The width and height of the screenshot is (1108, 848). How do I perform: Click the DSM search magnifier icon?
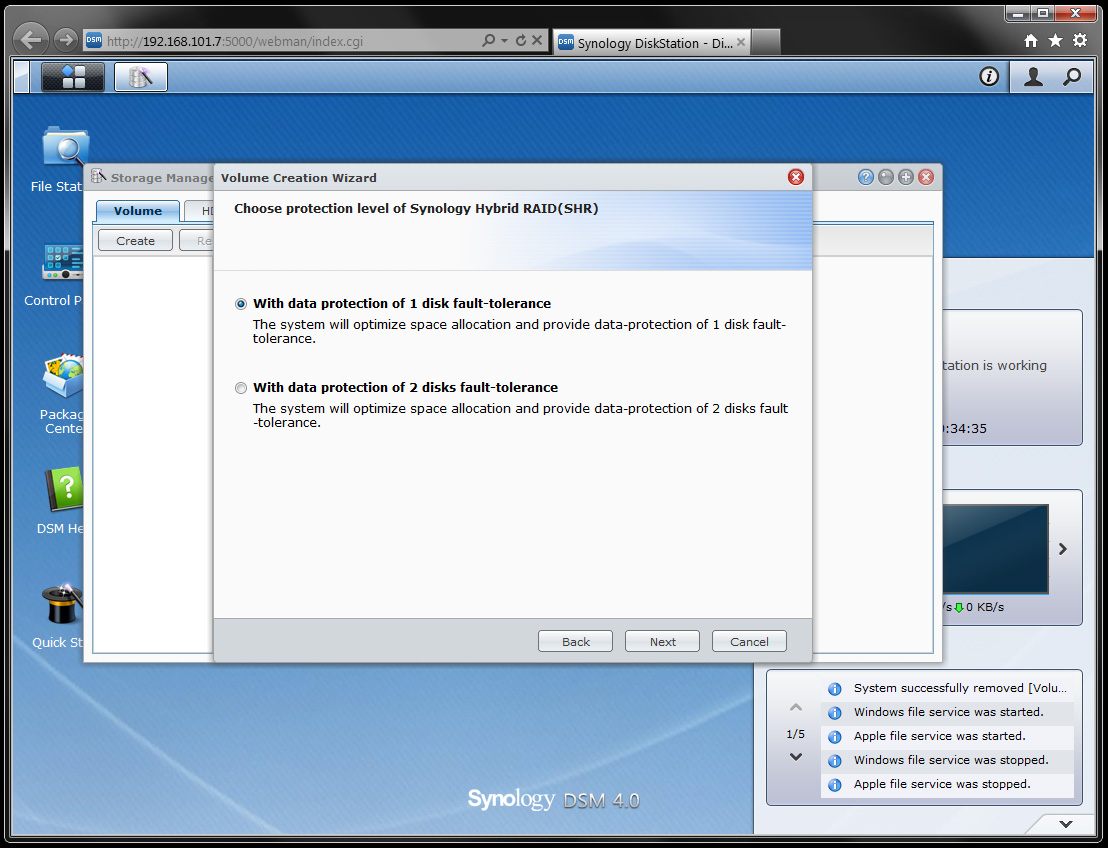click(x=1072, y=76)
